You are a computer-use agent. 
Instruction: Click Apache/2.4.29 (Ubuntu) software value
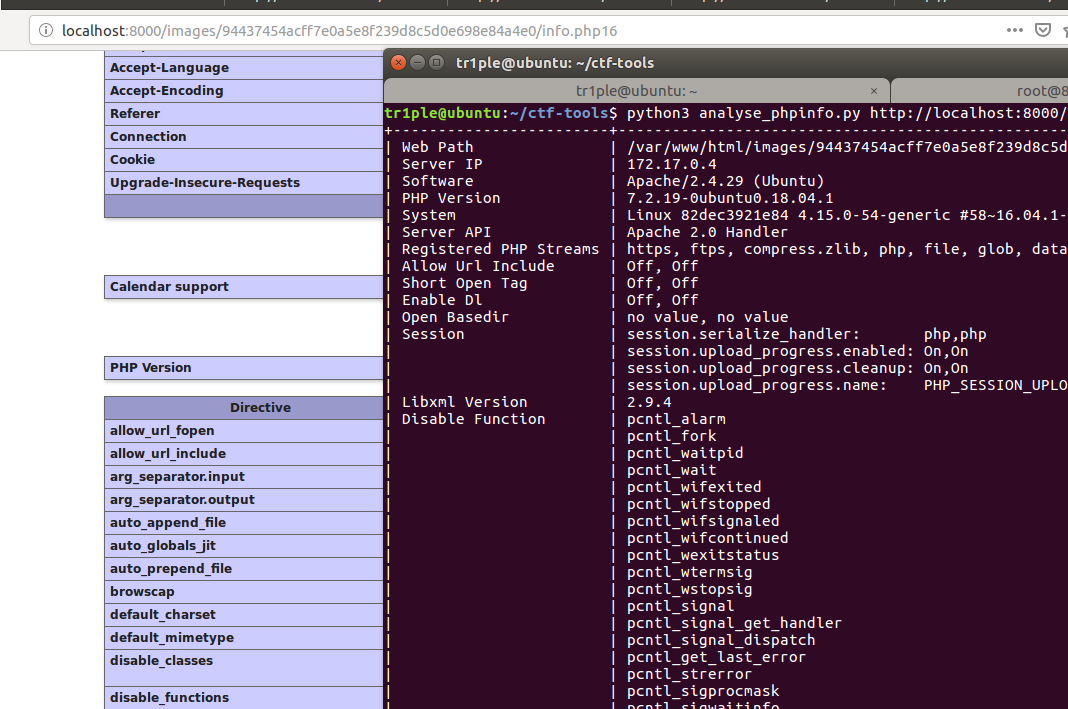tap(725, 181)
